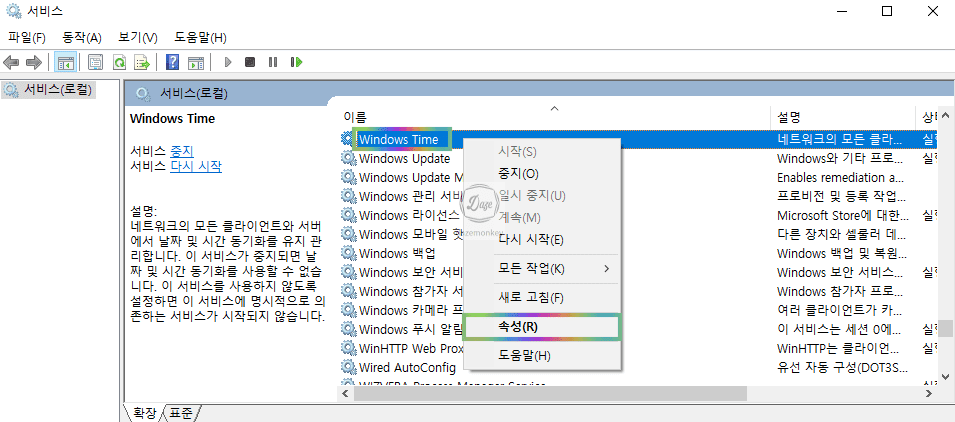Click the Back arrow toolbar icon
The height and width of the screenshot is (422, 955).
click(x=11, y=62)
